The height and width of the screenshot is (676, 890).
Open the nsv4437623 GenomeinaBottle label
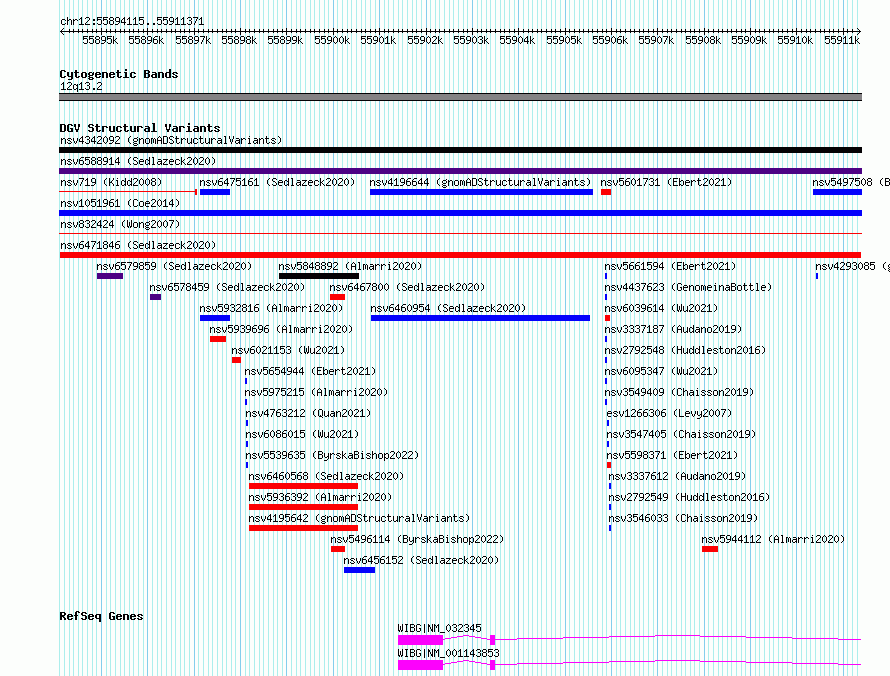pos(688,287)
